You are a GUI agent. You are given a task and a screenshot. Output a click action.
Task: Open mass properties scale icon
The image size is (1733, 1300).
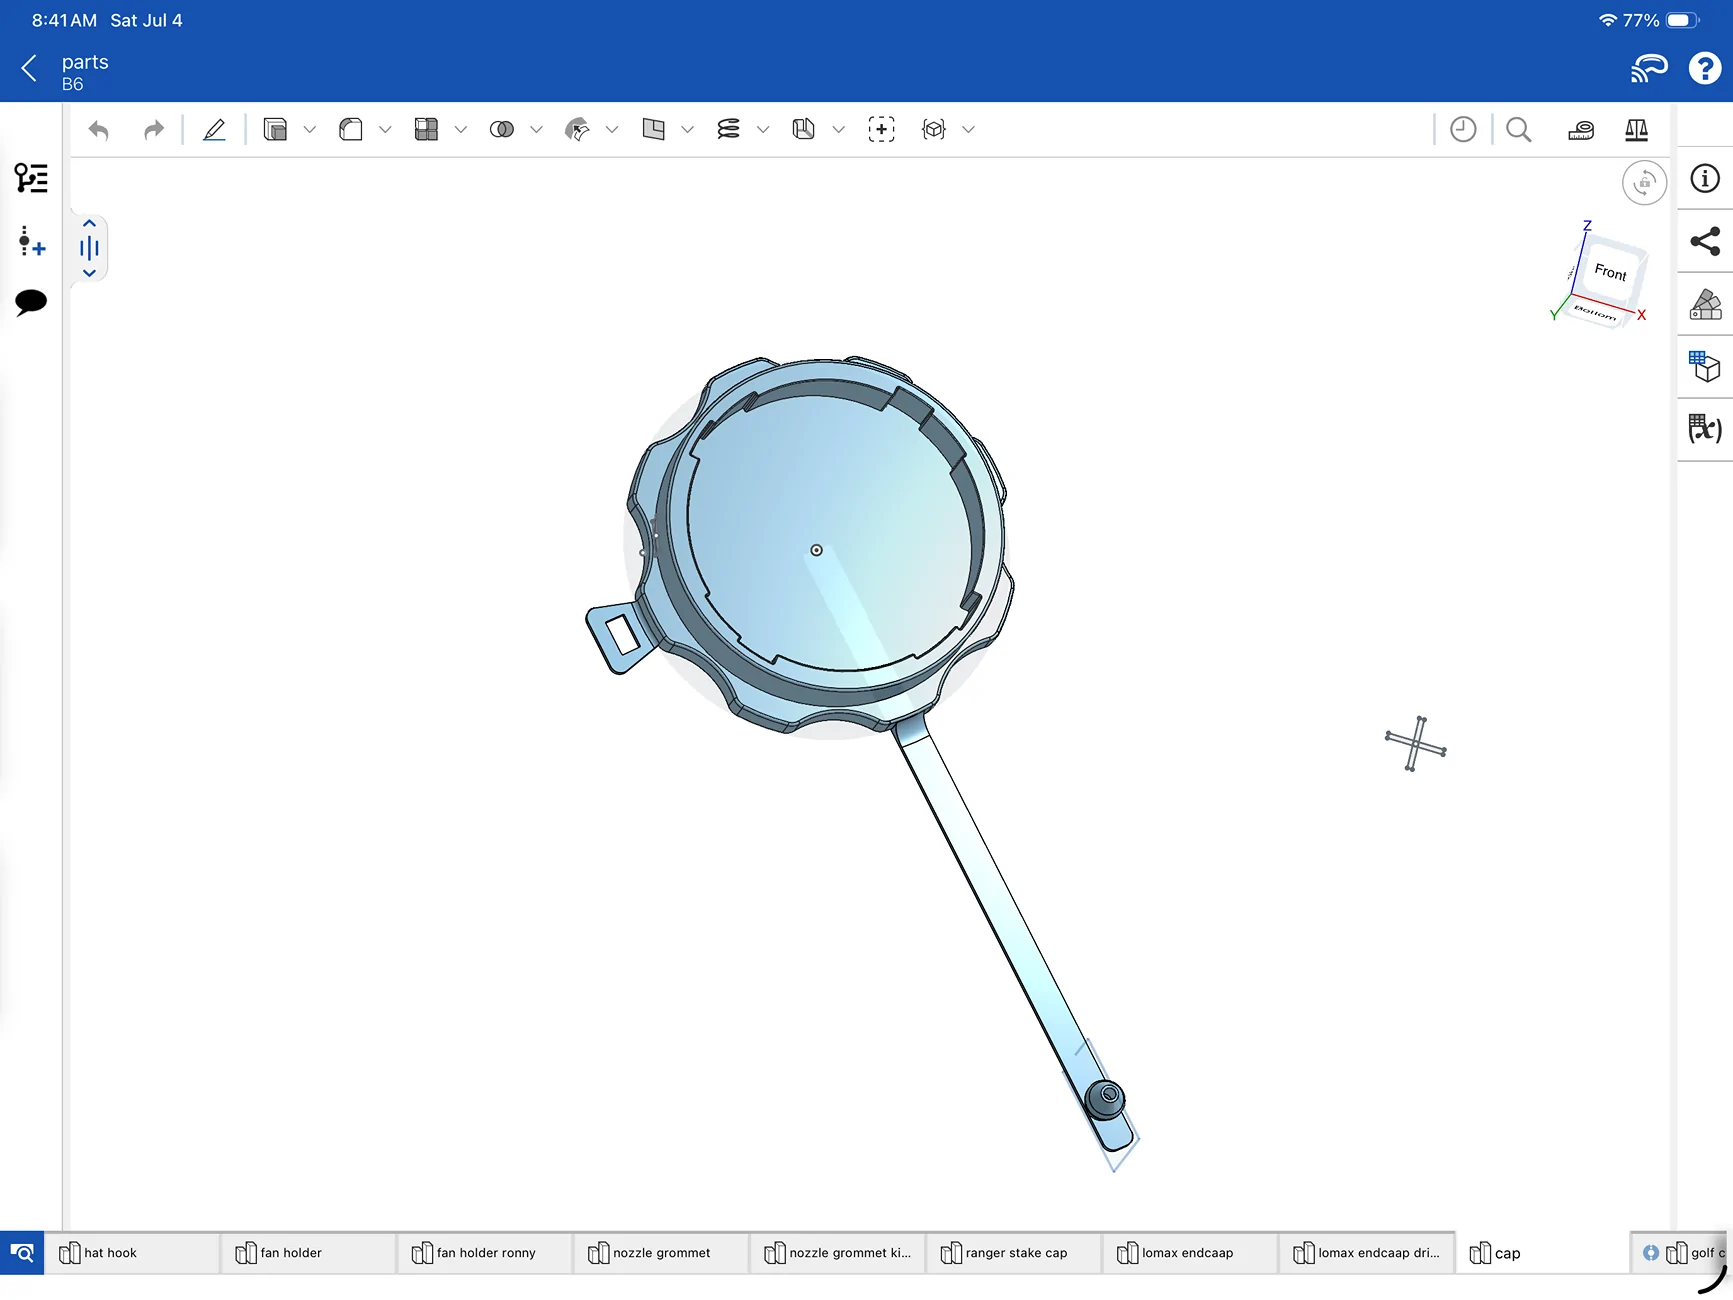(x=1637, y=130)
